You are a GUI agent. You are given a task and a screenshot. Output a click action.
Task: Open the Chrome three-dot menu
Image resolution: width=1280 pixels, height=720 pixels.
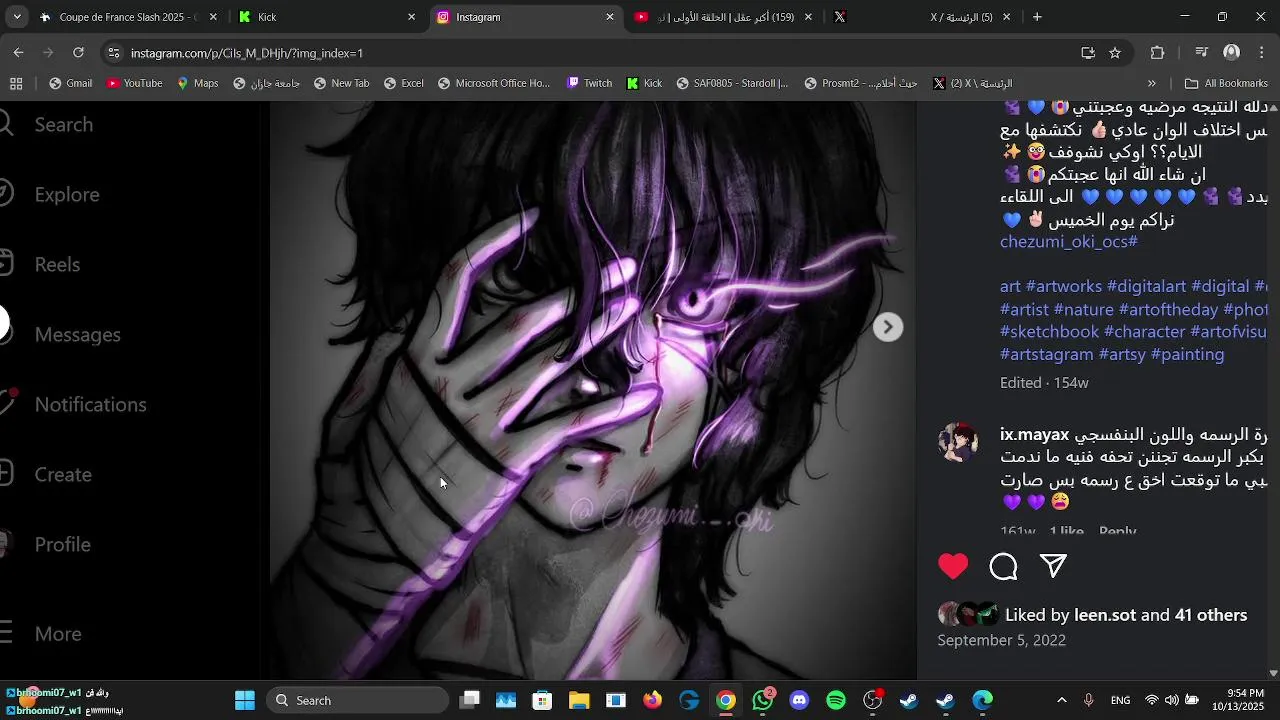[1262, 53]
